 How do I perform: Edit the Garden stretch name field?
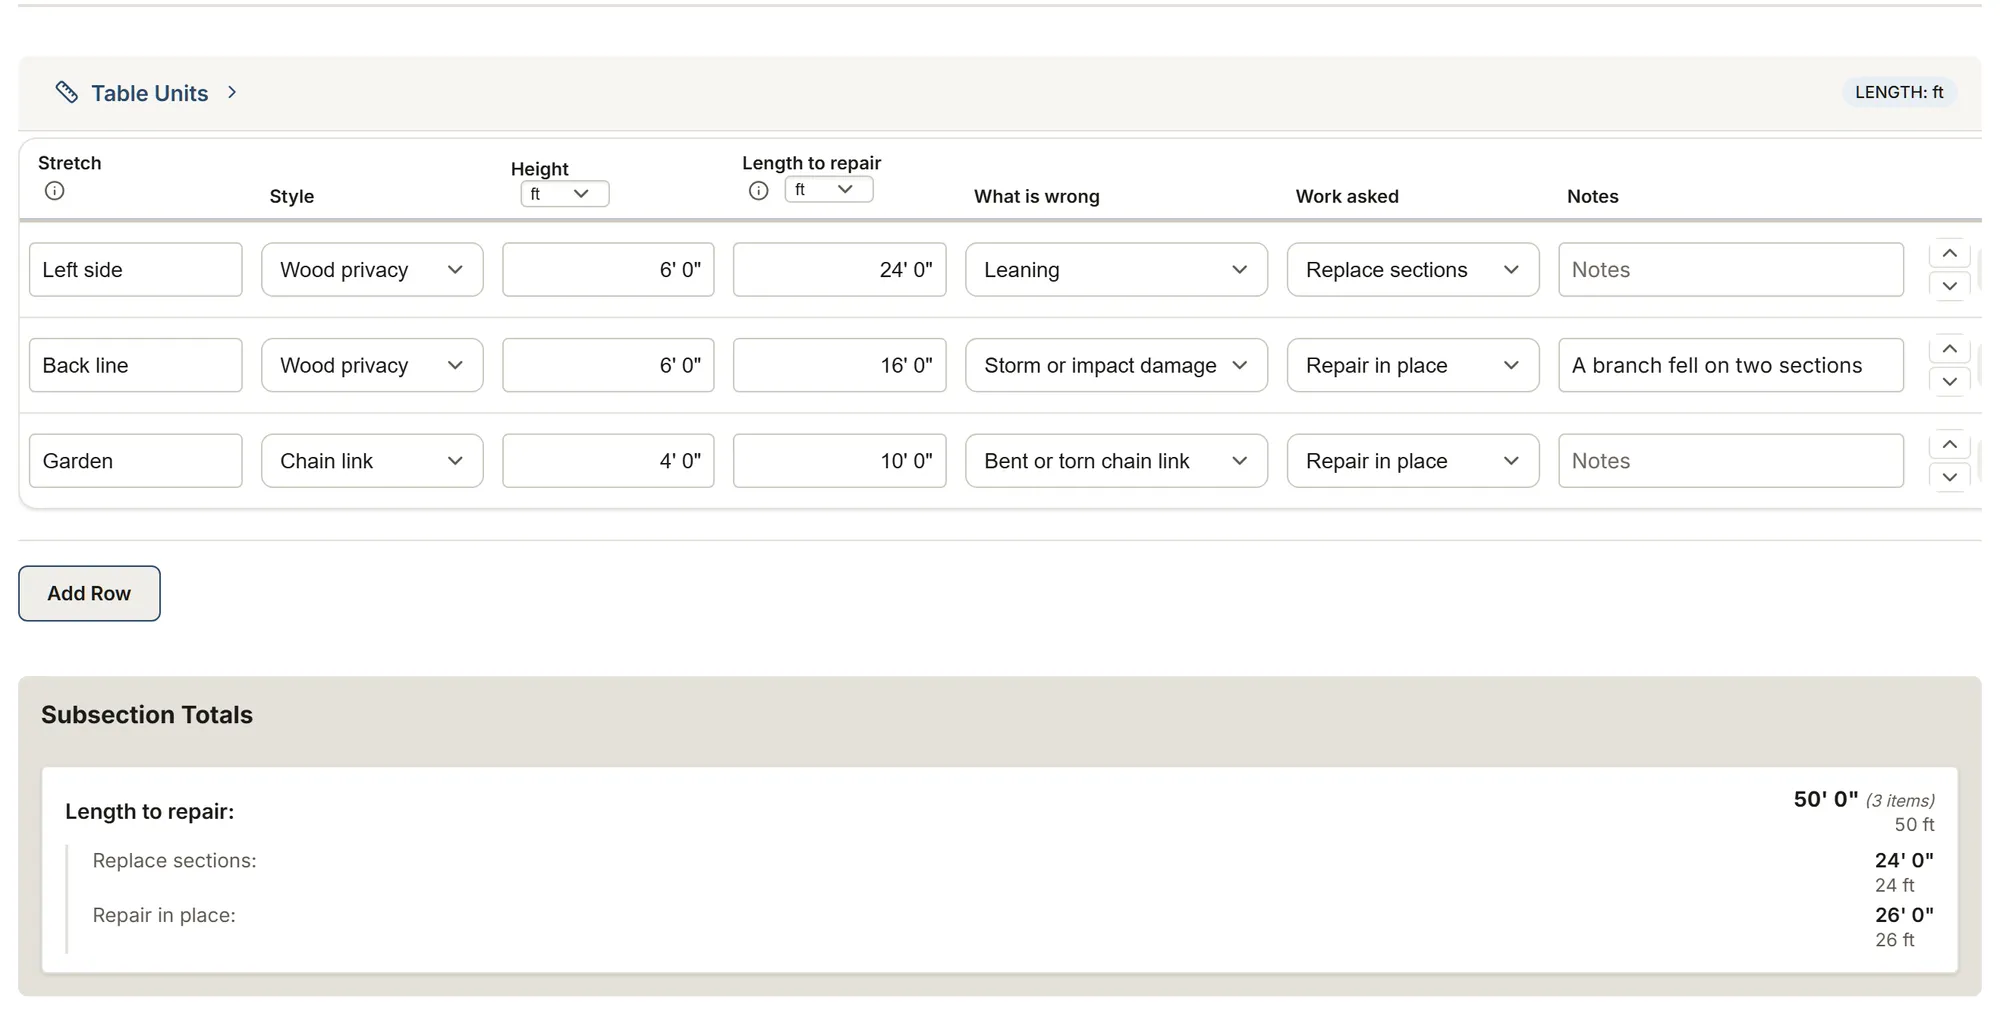[x=136, y=461]
